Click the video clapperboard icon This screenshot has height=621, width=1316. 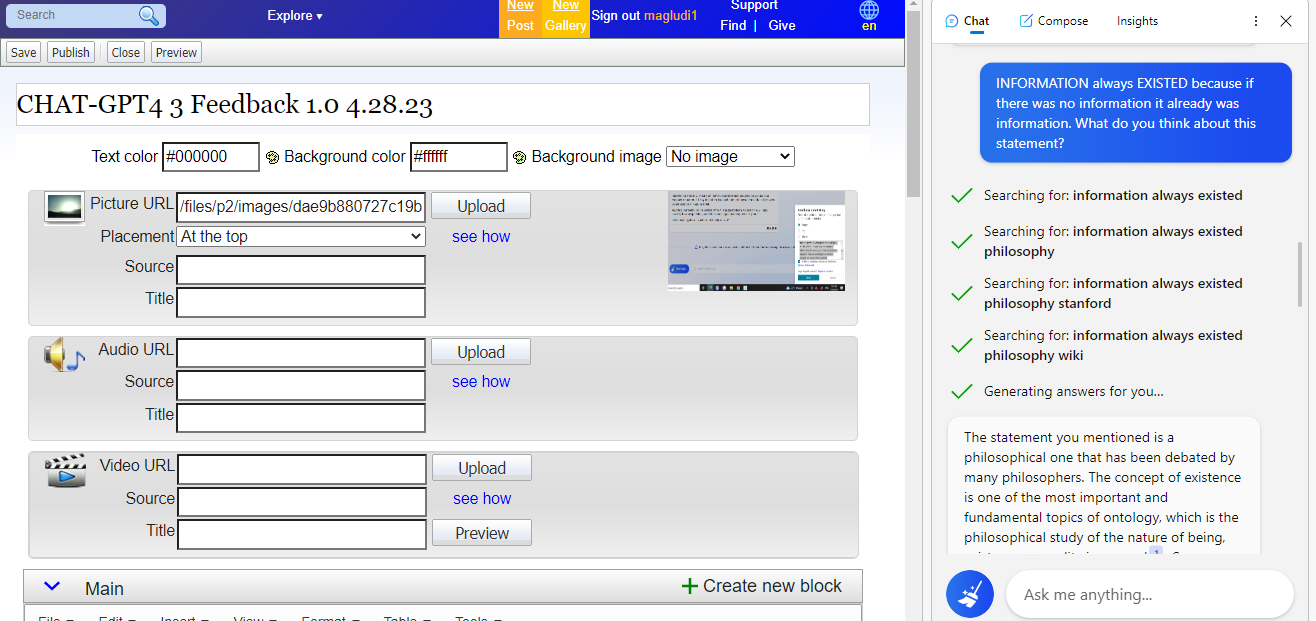(65, 470)
